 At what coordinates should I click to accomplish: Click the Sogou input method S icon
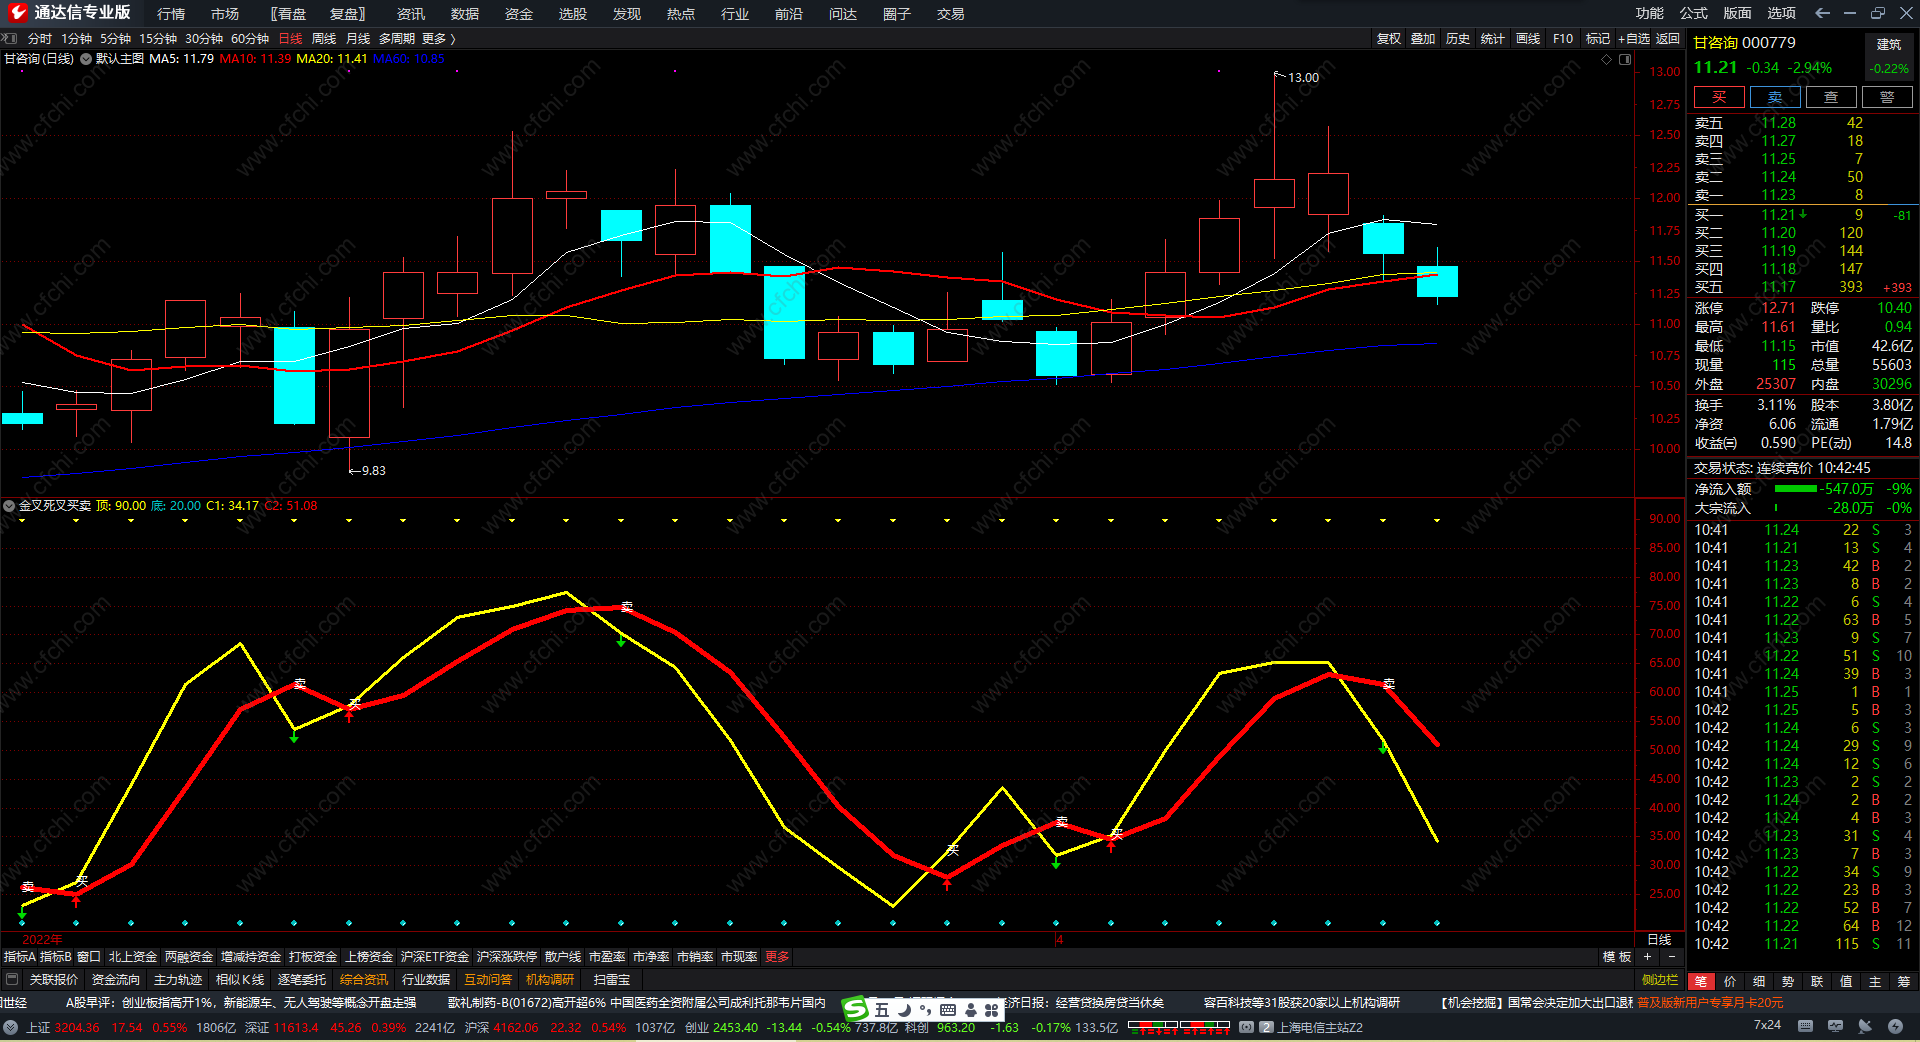(x=856, y=1010)
